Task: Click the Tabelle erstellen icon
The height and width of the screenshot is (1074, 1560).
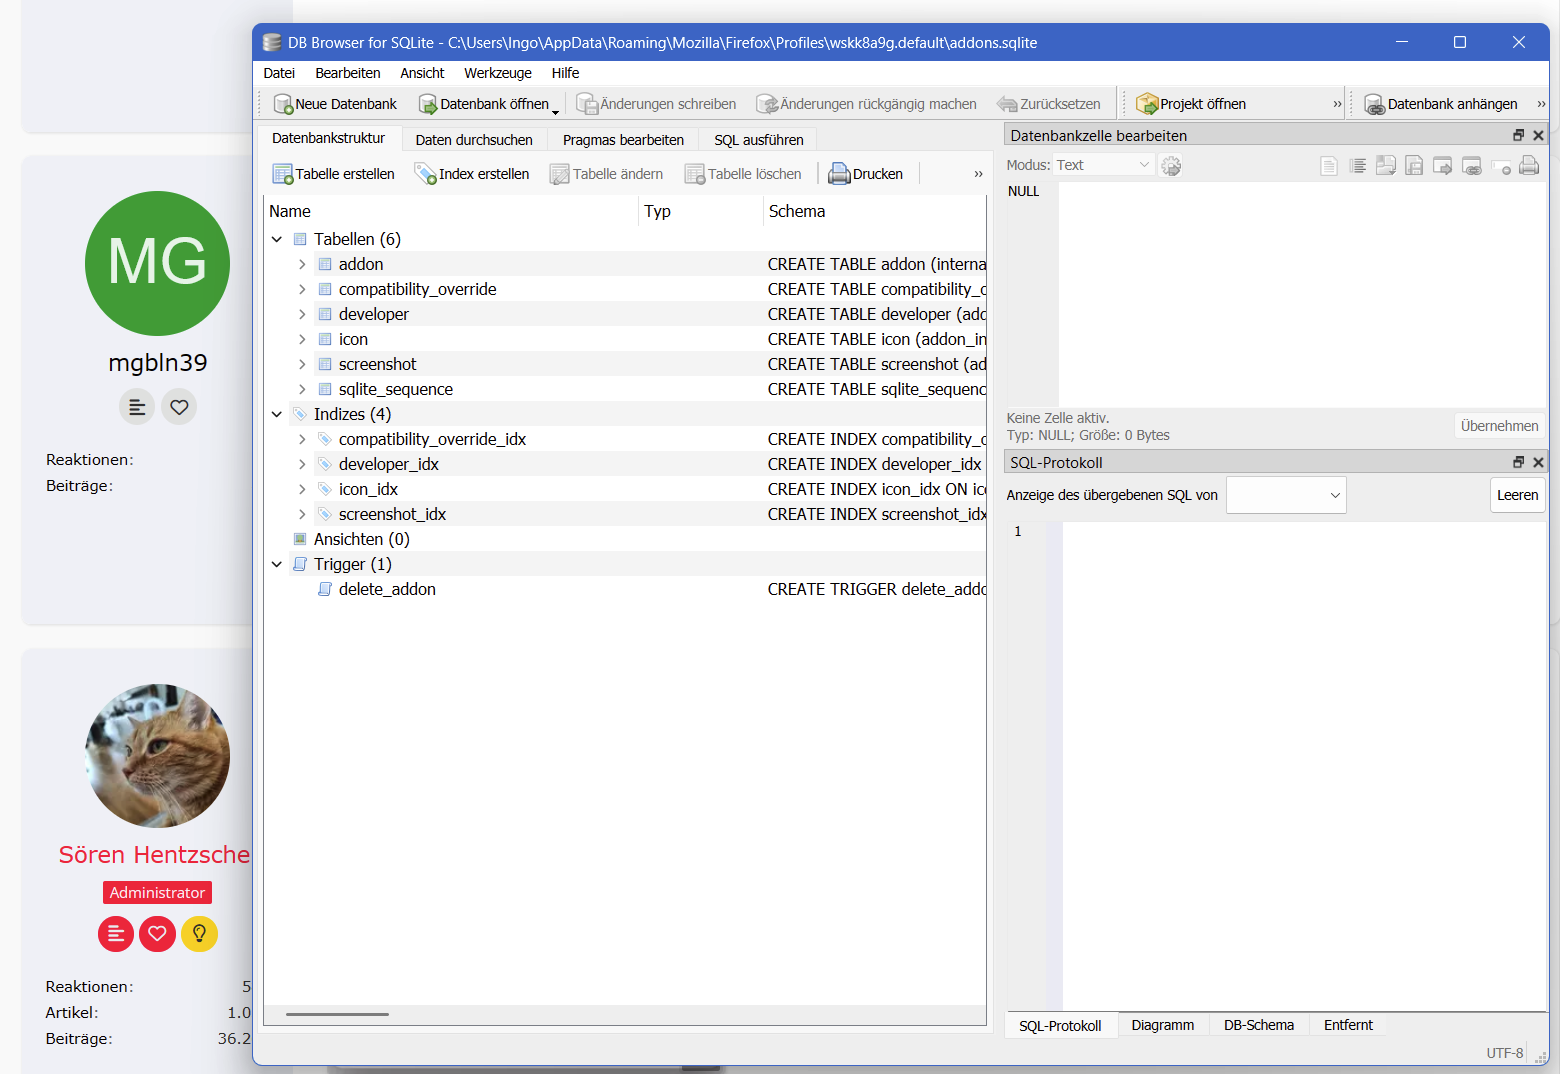Action: tap(282, 174)
